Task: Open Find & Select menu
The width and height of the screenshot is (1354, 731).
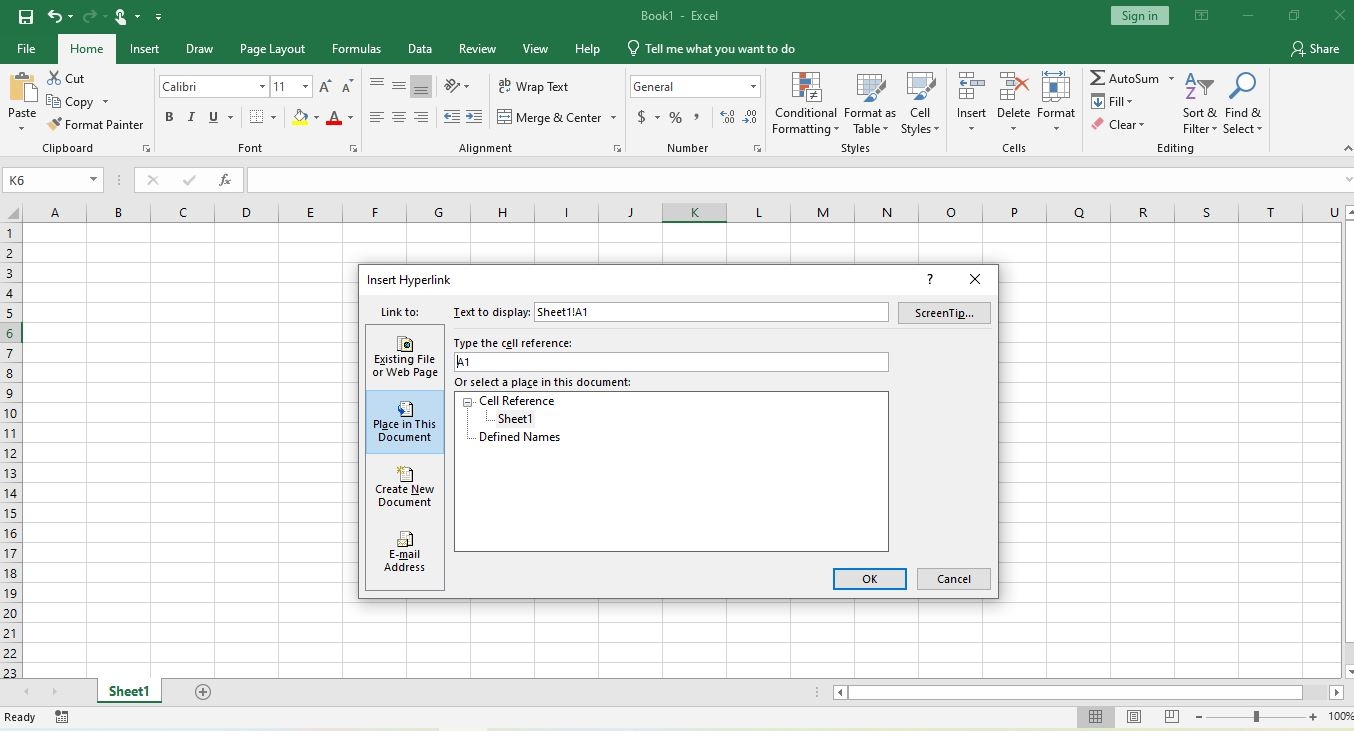Action: (1242, 104)
